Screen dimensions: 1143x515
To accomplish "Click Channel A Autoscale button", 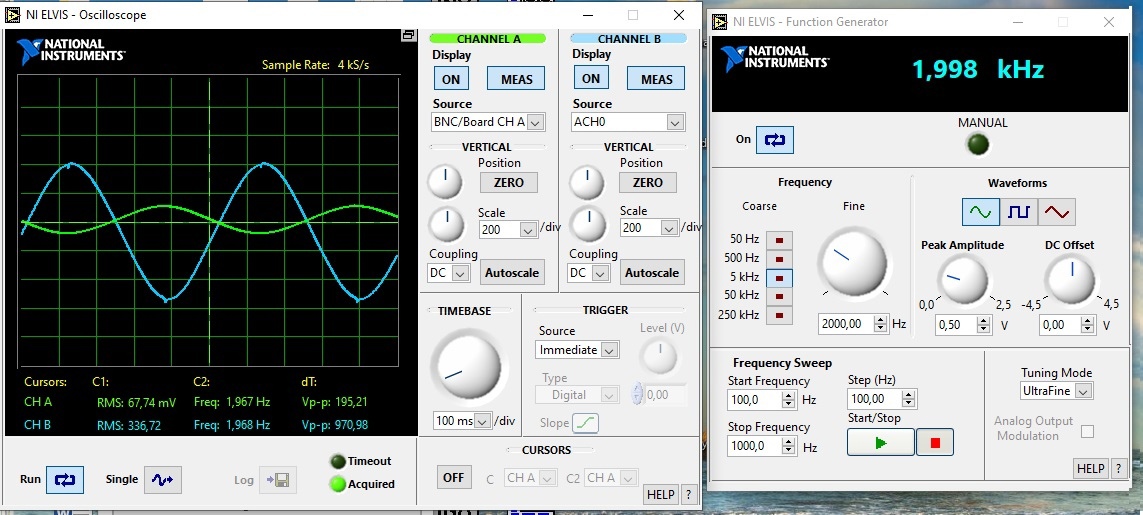I will coord(512,273).
